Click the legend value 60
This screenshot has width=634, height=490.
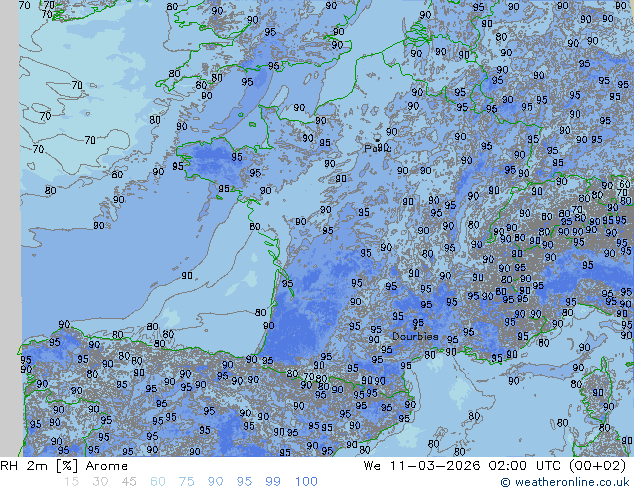click(x=158, y=482)
